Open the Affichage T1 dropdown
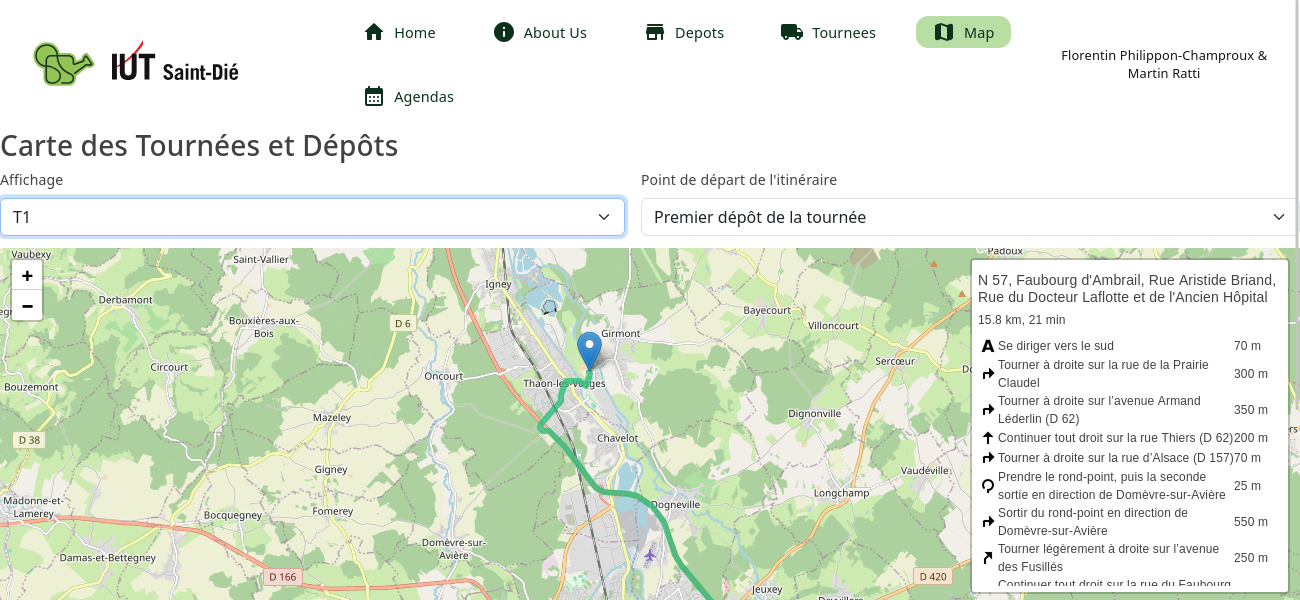This screenshot has width=1300, height=600. (x=312, y=217)
